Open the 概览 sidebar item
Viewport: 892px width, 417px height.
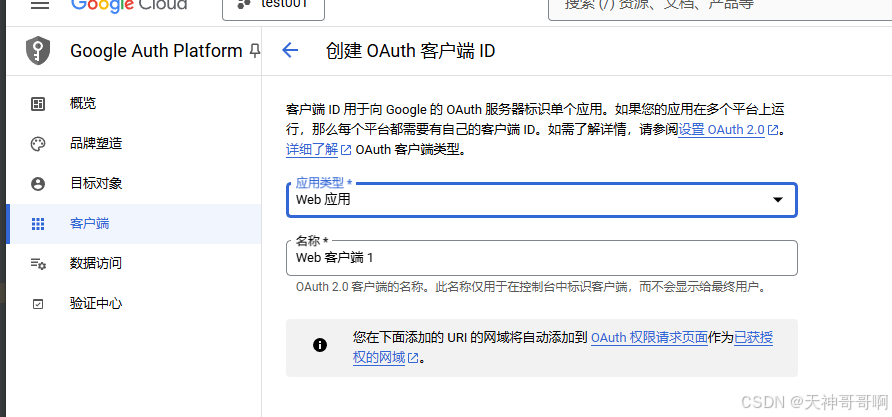(134, 104)
